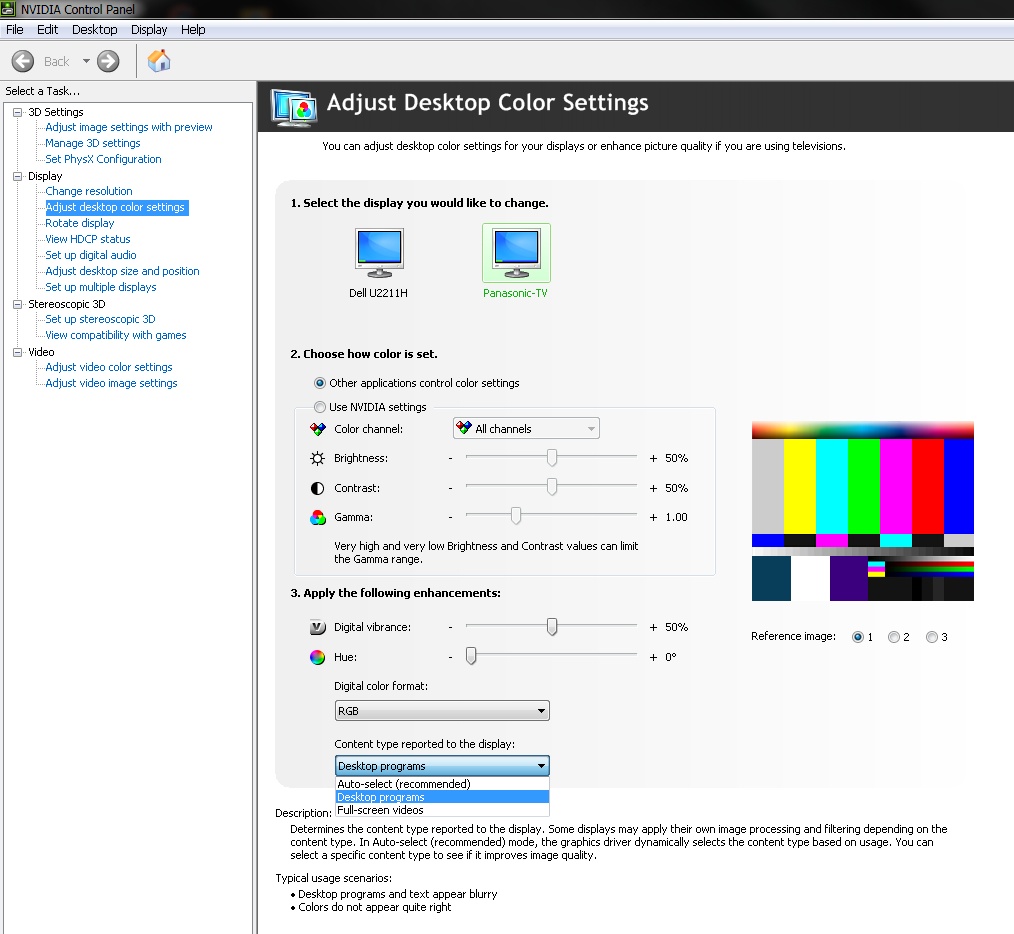This screenshot has height=934, width=1014.
Task: Open the Color channel All channels dropdown
Action: tap(526, 428)
